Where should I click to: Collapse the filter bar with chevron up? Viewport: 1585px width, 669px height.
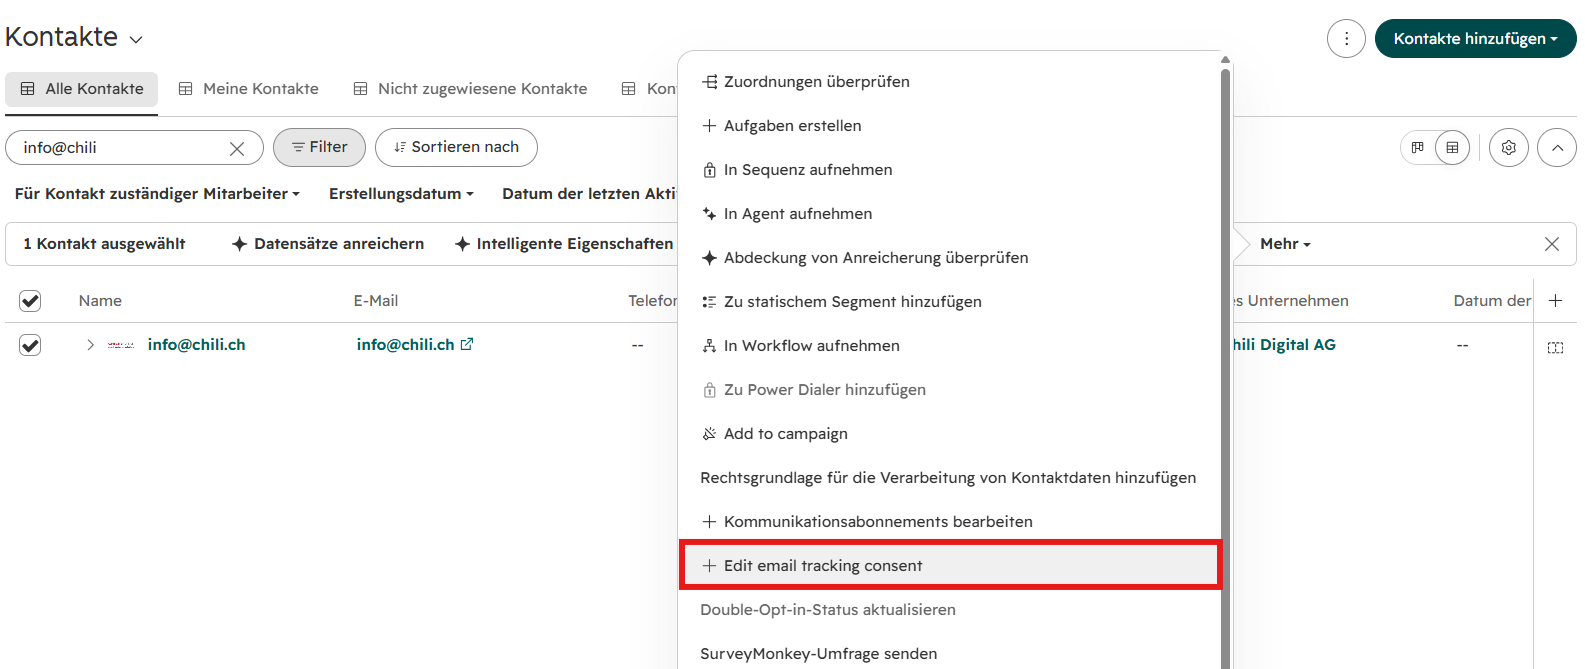coord(1557,148)
